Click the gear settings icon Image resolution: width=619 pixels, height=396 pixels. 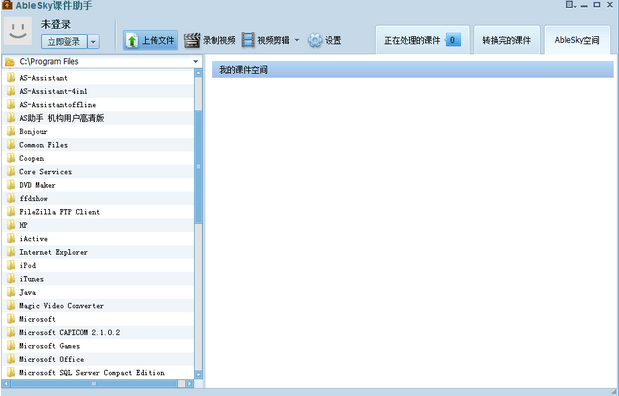315,40
